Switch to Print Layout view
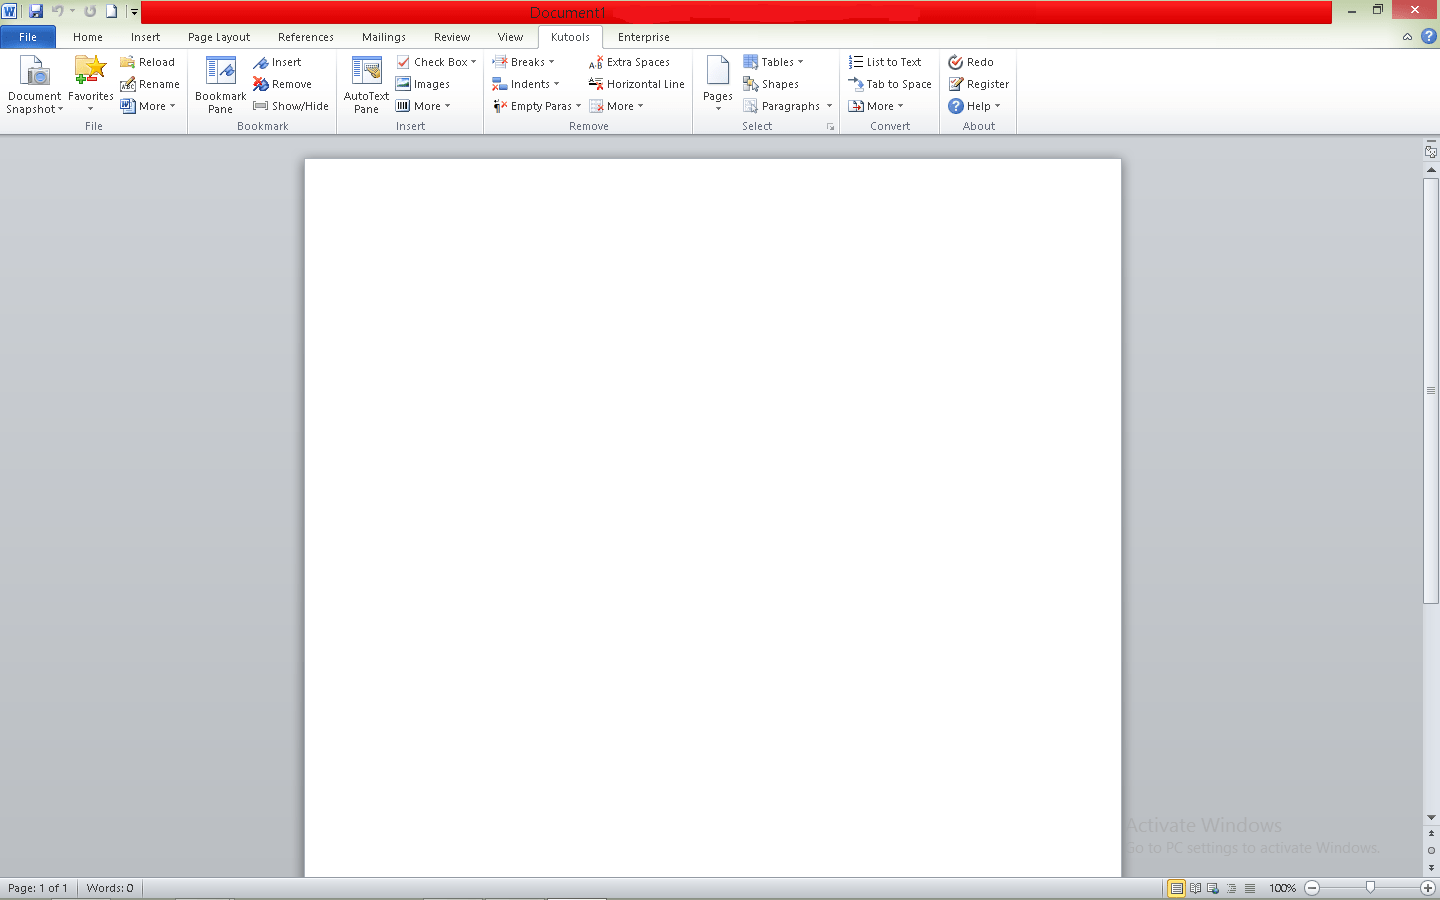 [x=1177, y=888]
